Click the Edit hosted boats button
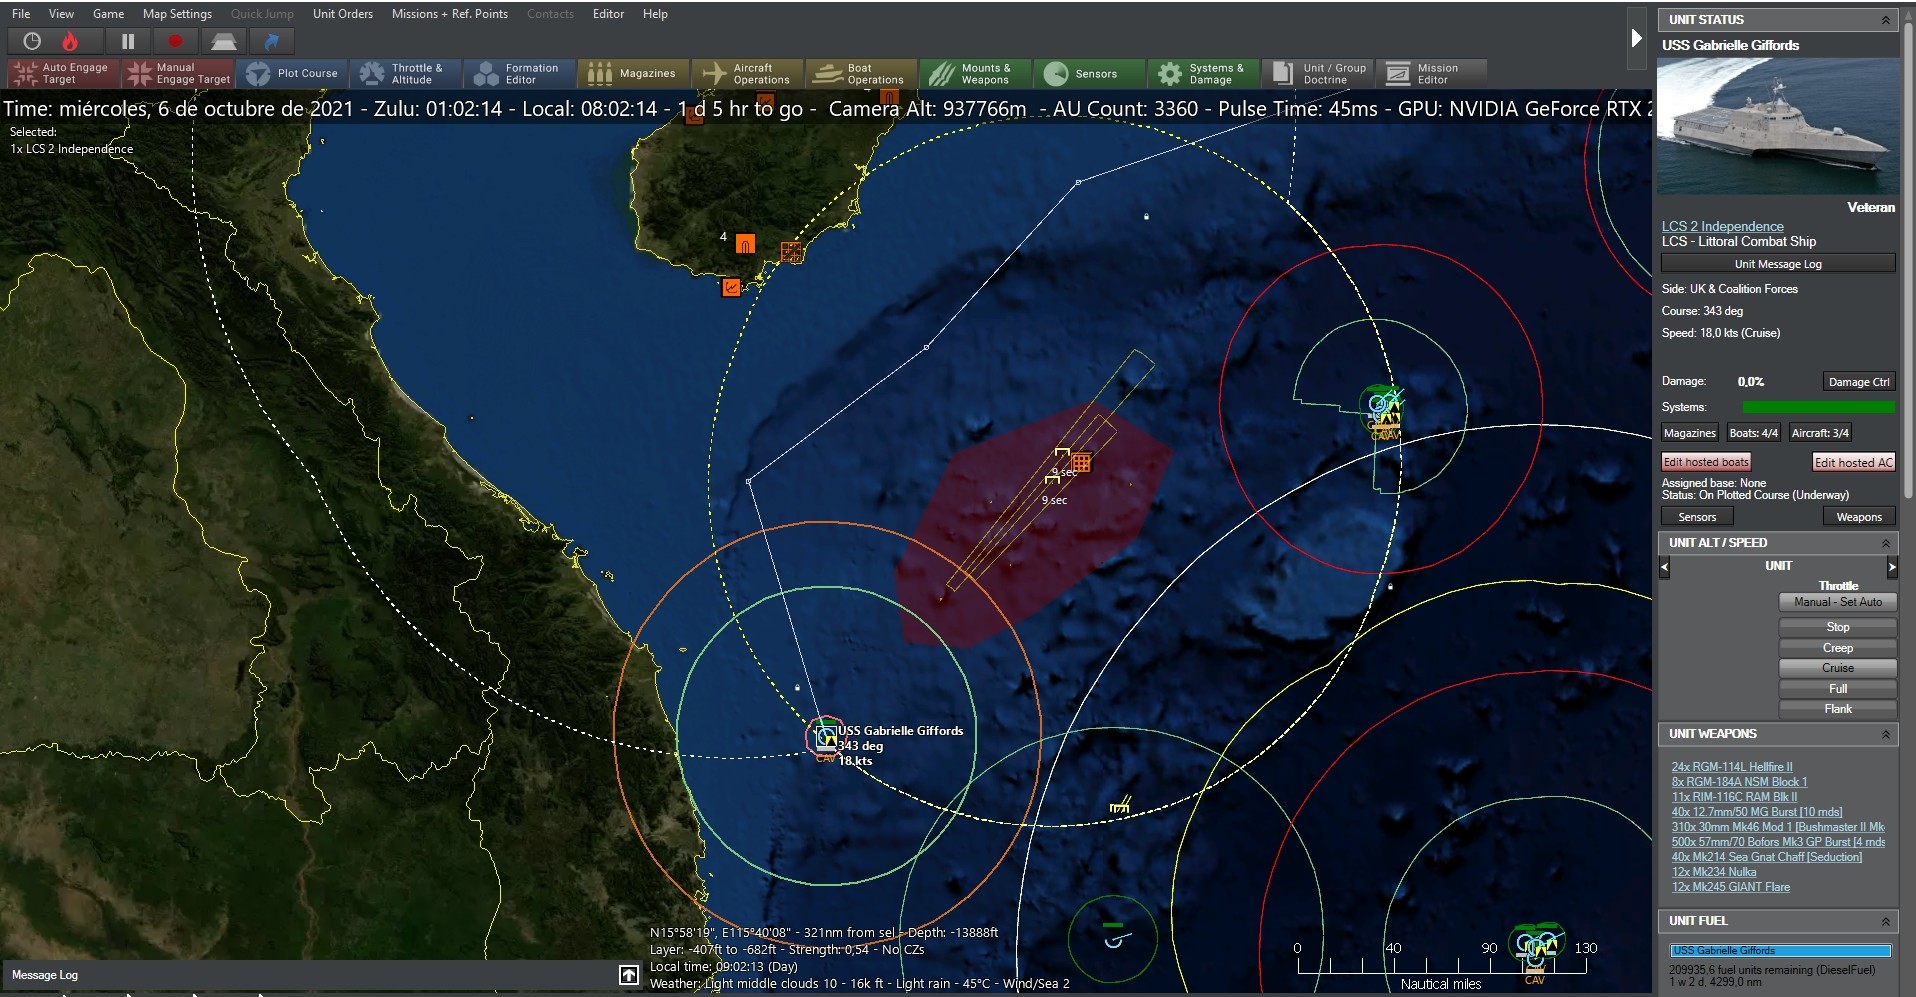The height and width of the screenshot is (997, 1916). click(x=1705, y=461)
